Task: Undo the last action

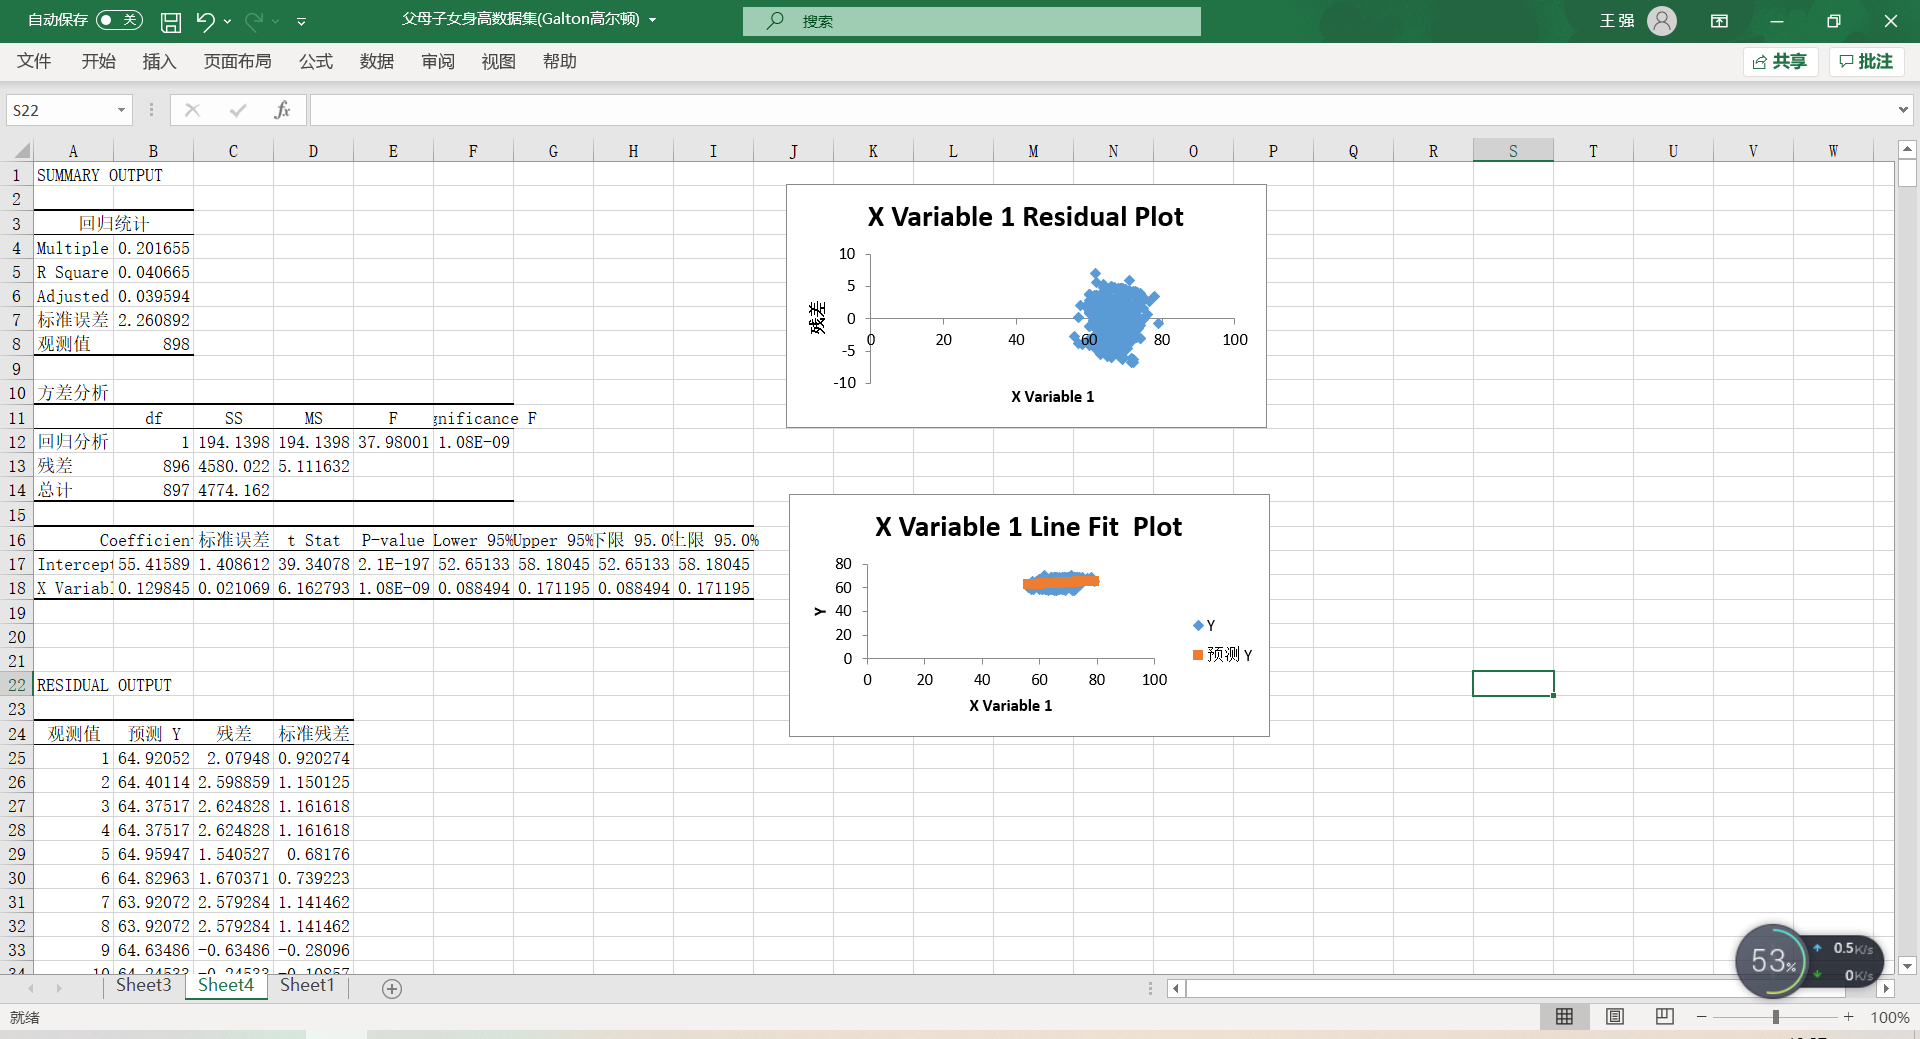Action: 205,20
